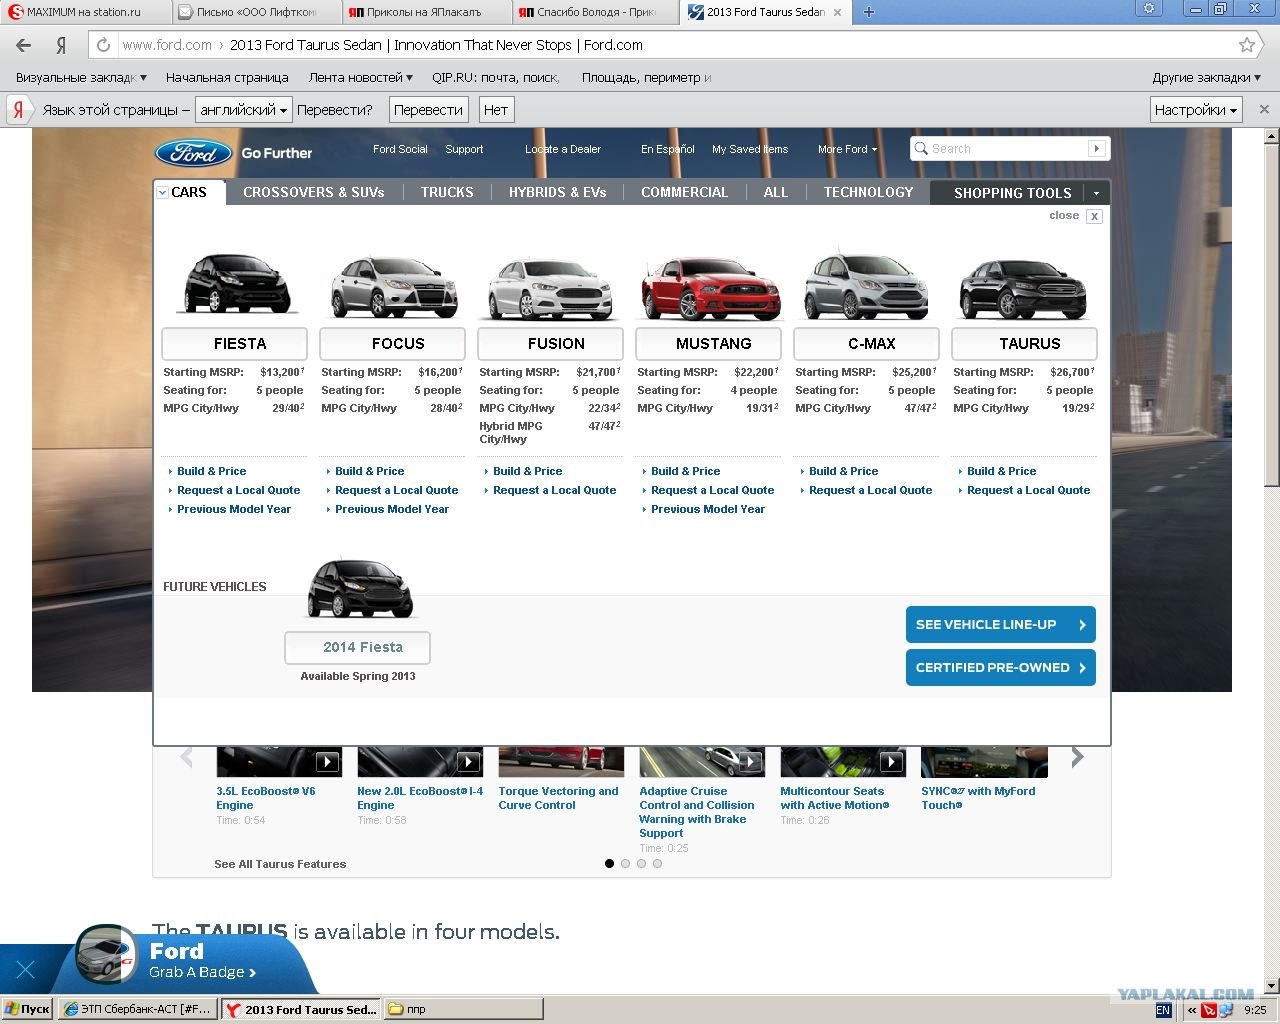Submit the search with the arrow button
Viewport: 1280px width, 1024px height.
pyautogui.click(x=1096, y=148)
